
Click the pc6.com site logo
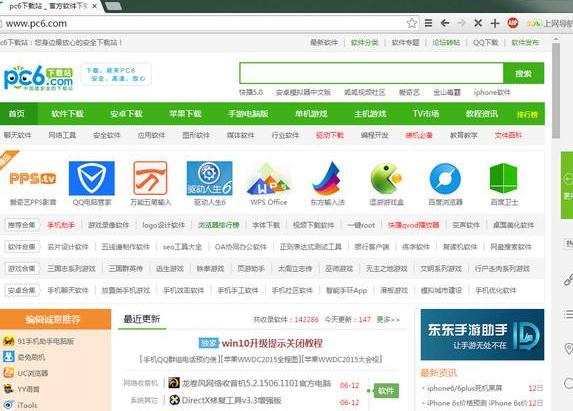click(x=38, y=77)
